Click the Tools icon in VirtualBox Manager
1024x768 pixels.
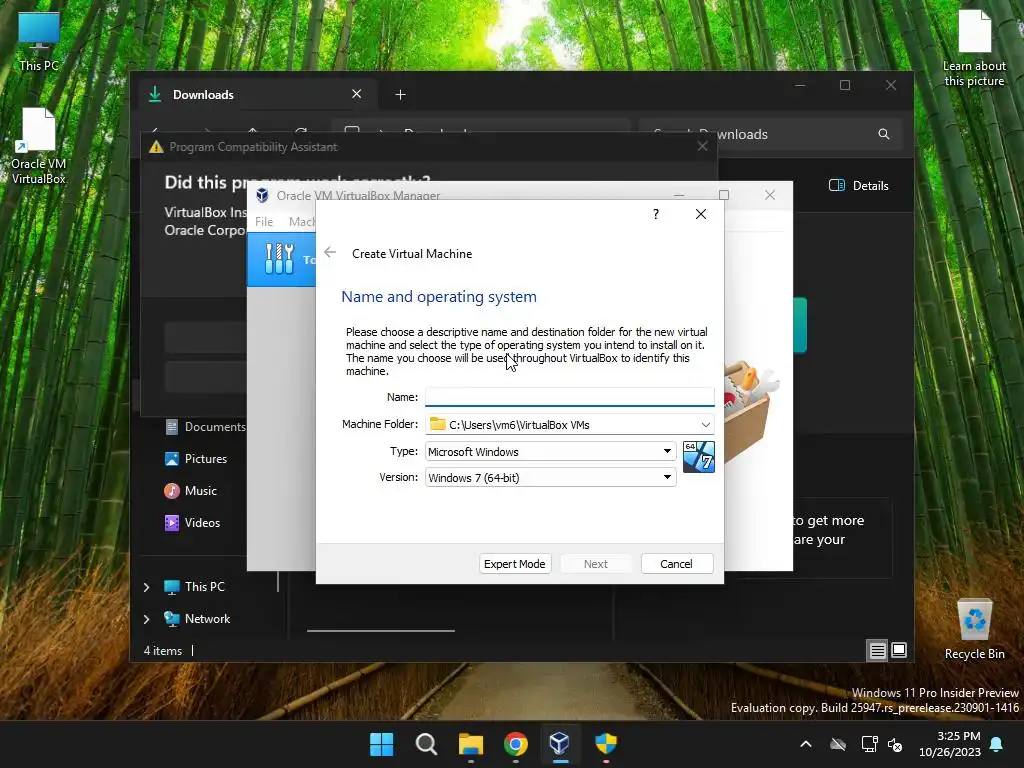pos(280,259)
